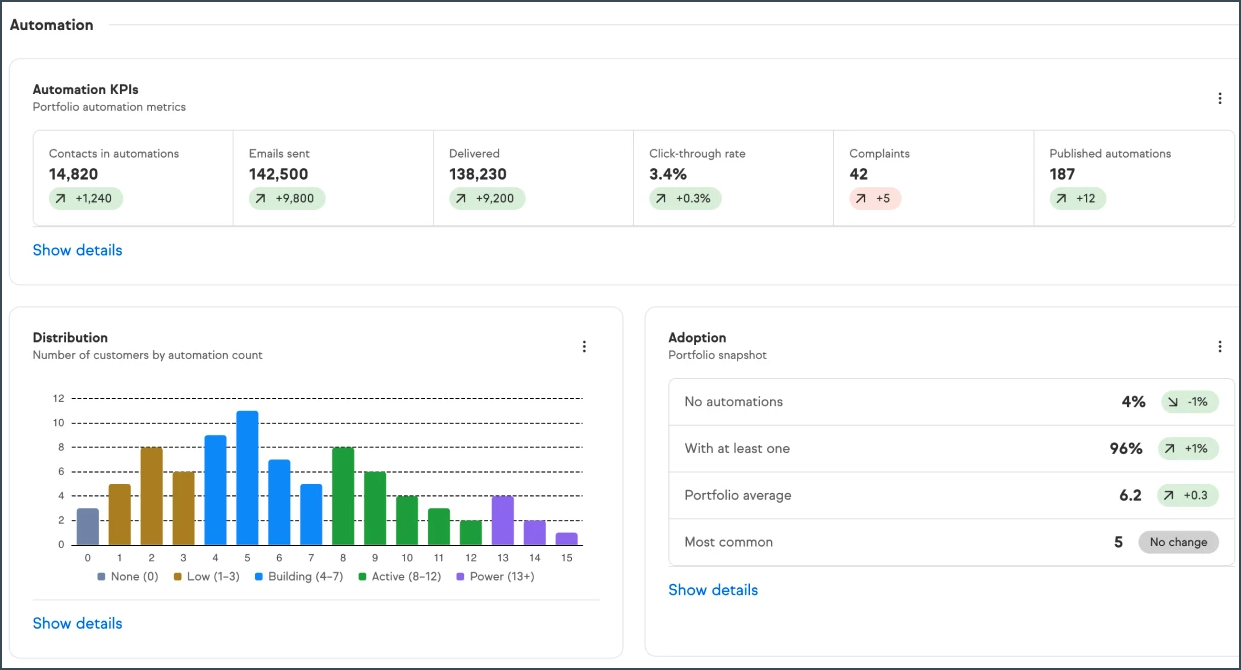Click the No change badge
Screen dimensions: 1241x670
1178,542
